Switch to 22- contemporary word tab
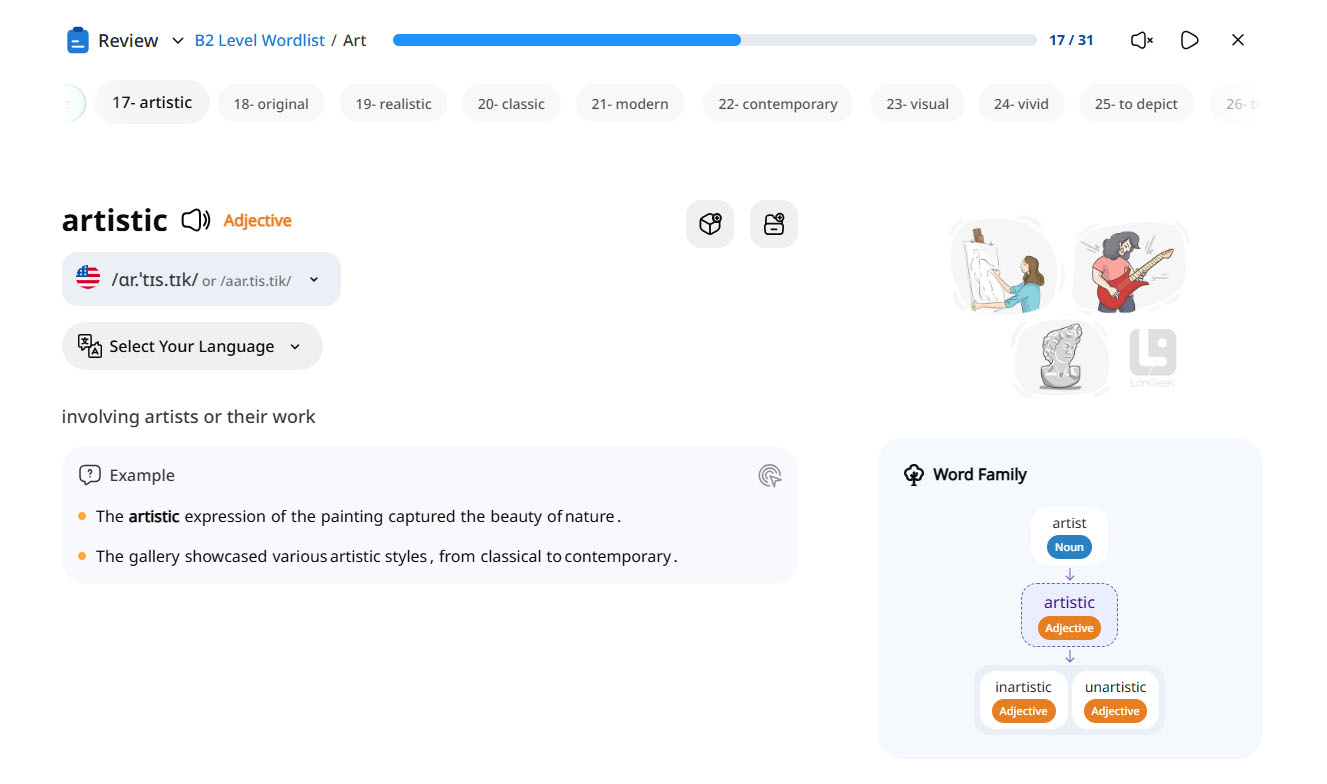The width and height of the screenshot is (1327, 784). click(777, 104)
